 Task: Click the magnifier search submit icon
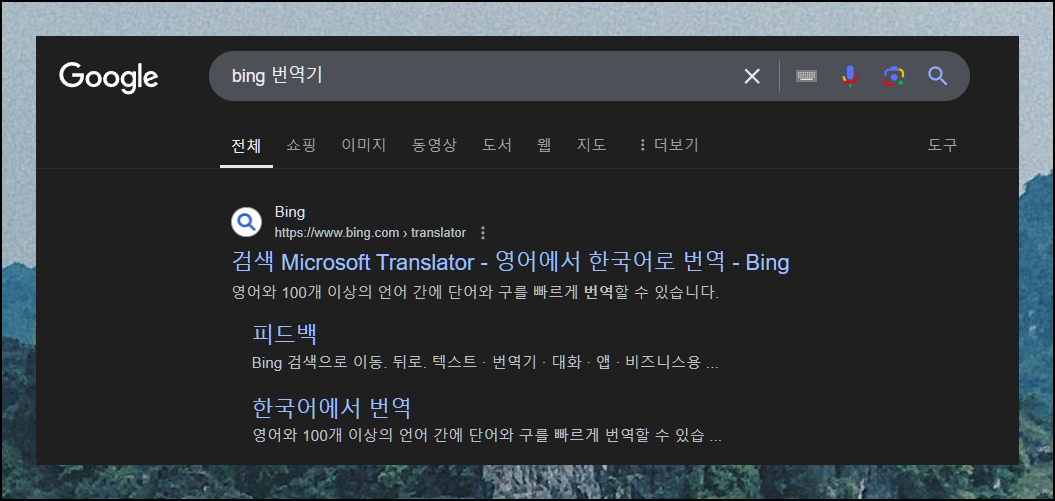point(937,76)
